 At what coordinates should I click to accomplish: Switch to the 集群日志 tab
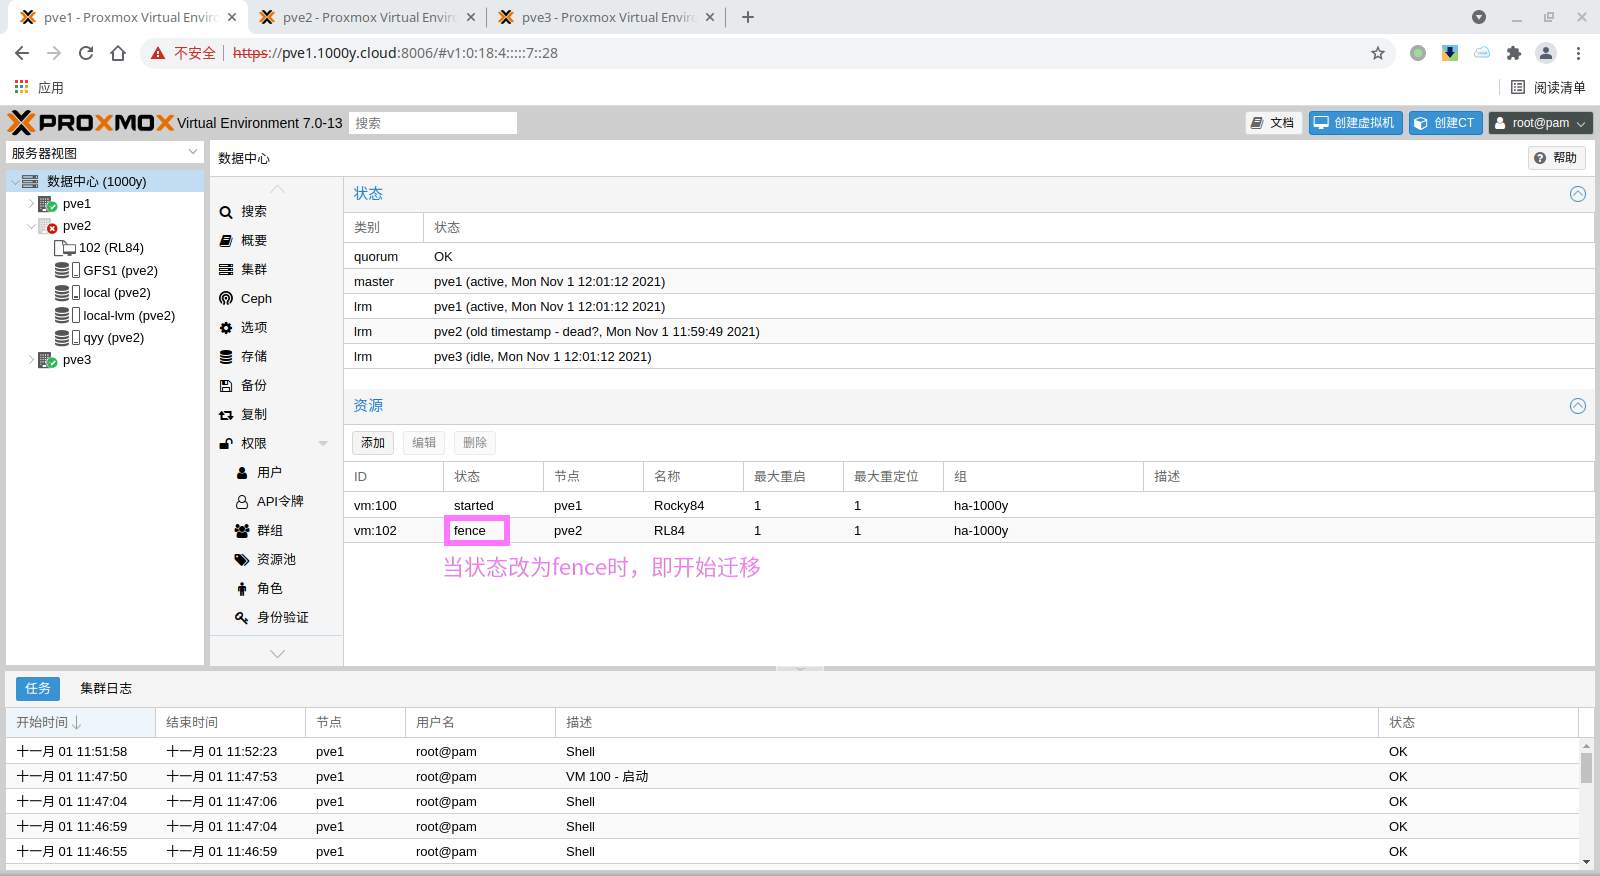(x=106, y=689)
